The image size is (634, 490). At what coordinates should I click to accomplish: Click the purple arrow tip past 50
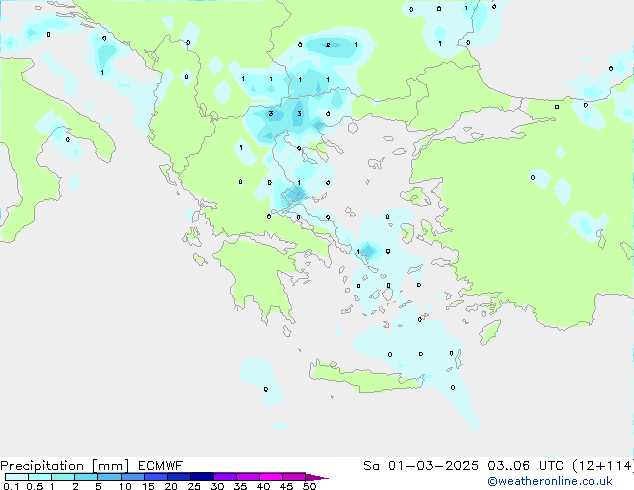pos(317,477)
